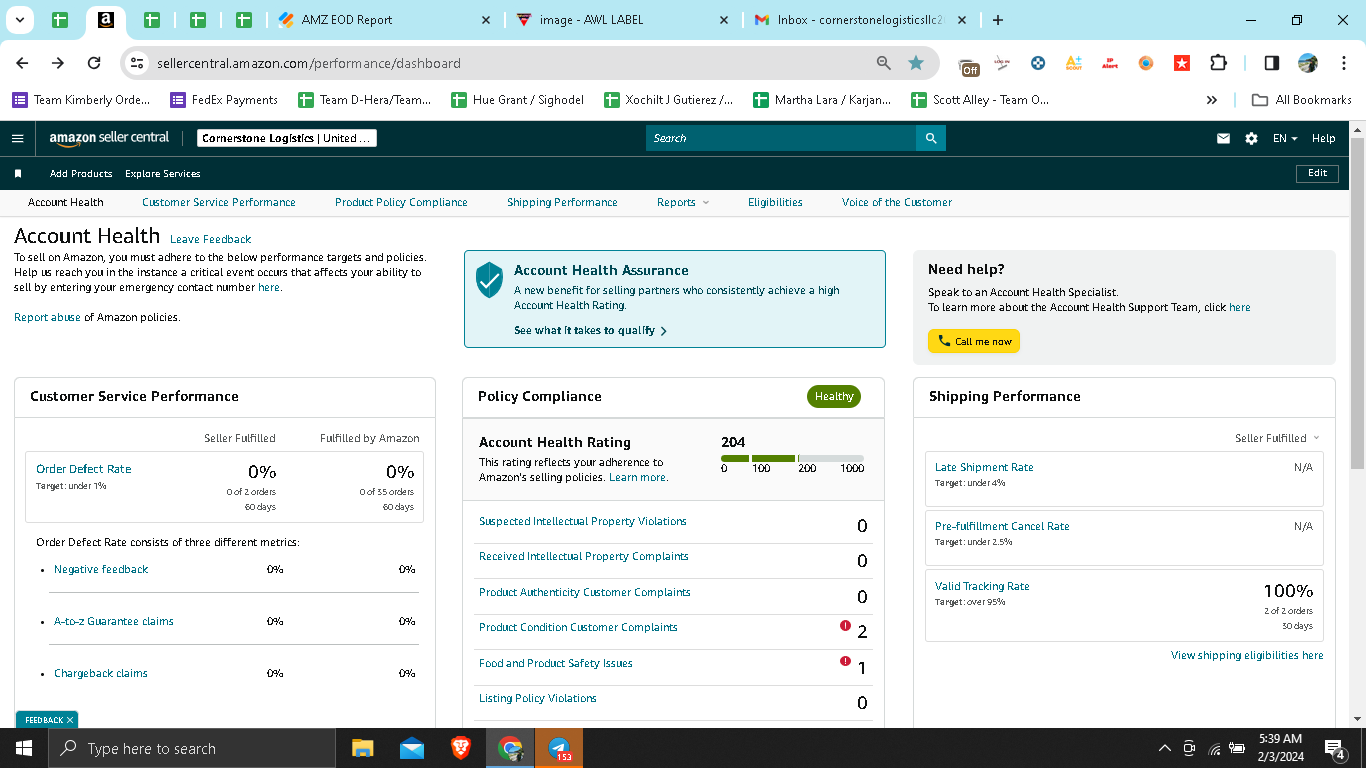Close the FEEDBACK widget
This screenshot has width=1366, height=768.
click(x=70, y=720)
